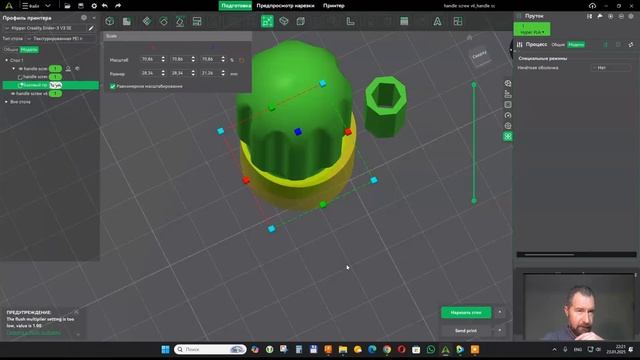
Task: Open the Нечёткая оболочка dropdown showing Нет
Action: coord(611,68)
